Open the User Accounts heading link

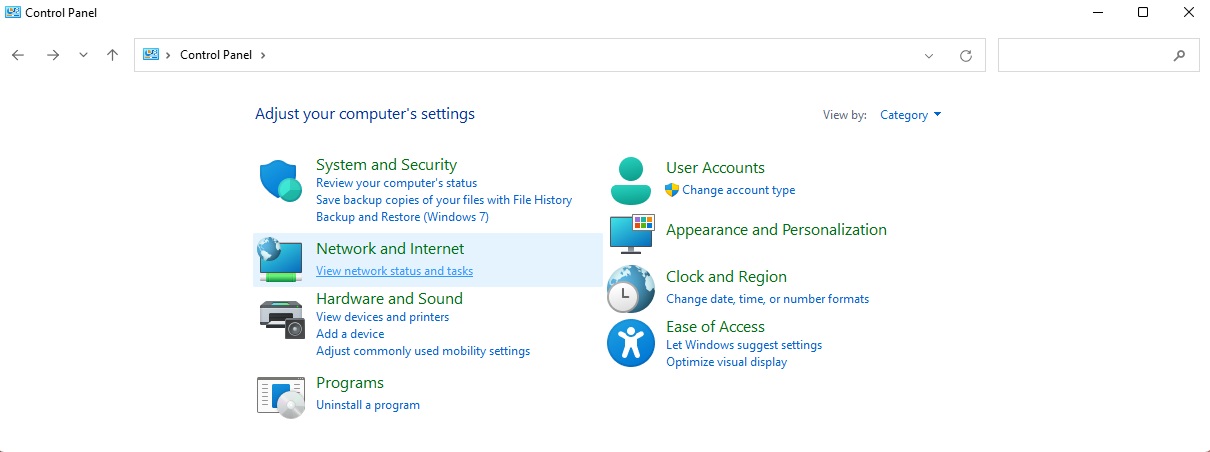click(715, 168)
